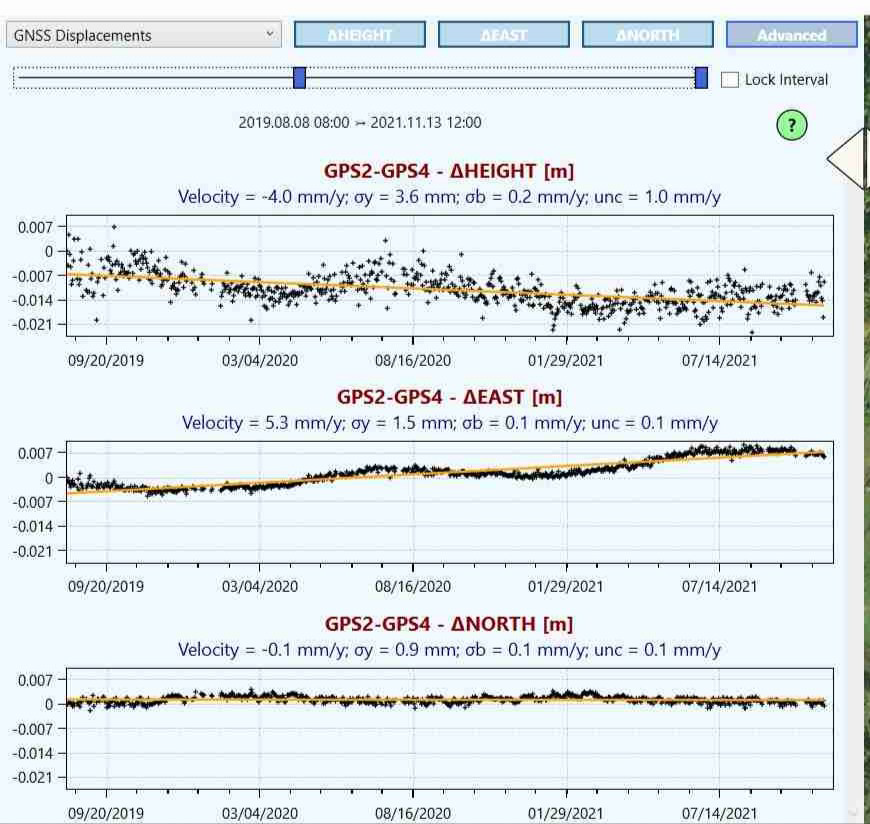Click the ΔHEIGHT button
Image resolution: width=870 pixels, height=824 pixels.
[x=360, y=35]
